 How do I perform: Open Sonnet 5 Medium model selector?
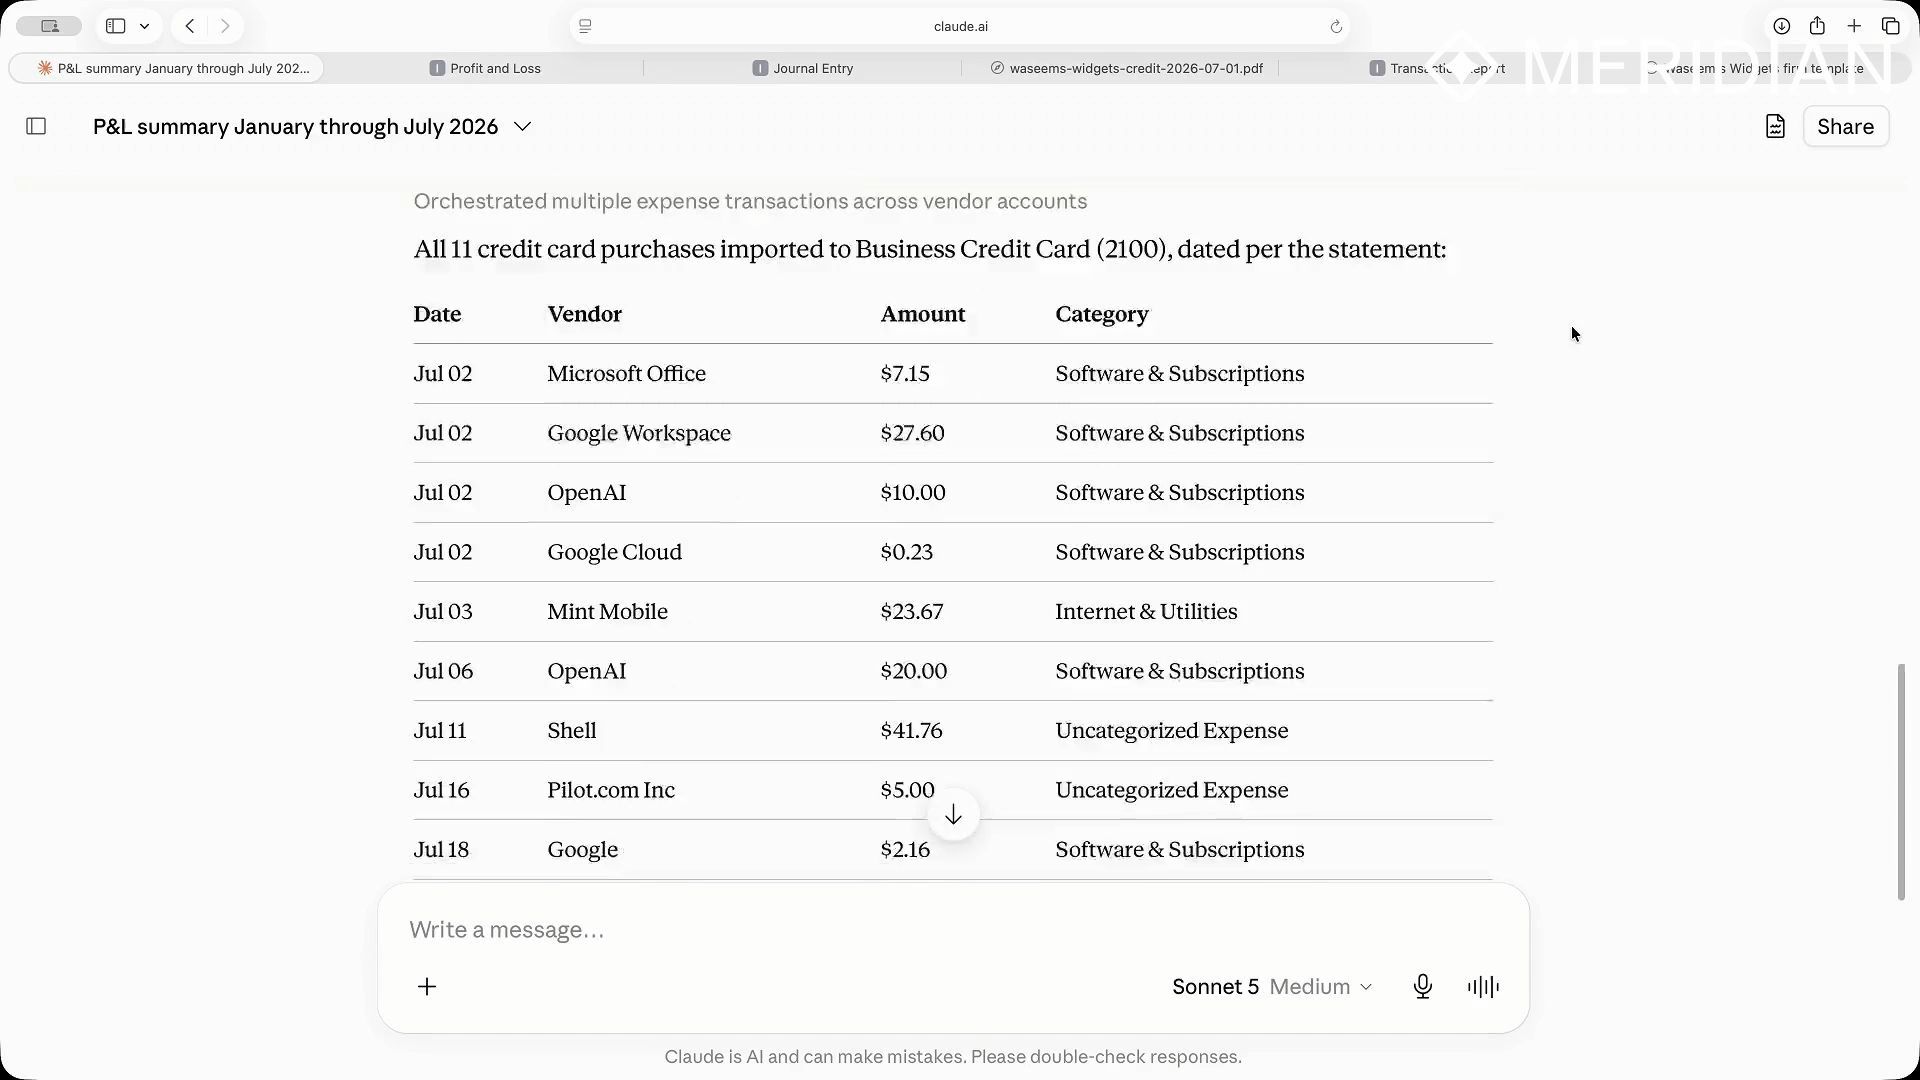pos(1272,987)
